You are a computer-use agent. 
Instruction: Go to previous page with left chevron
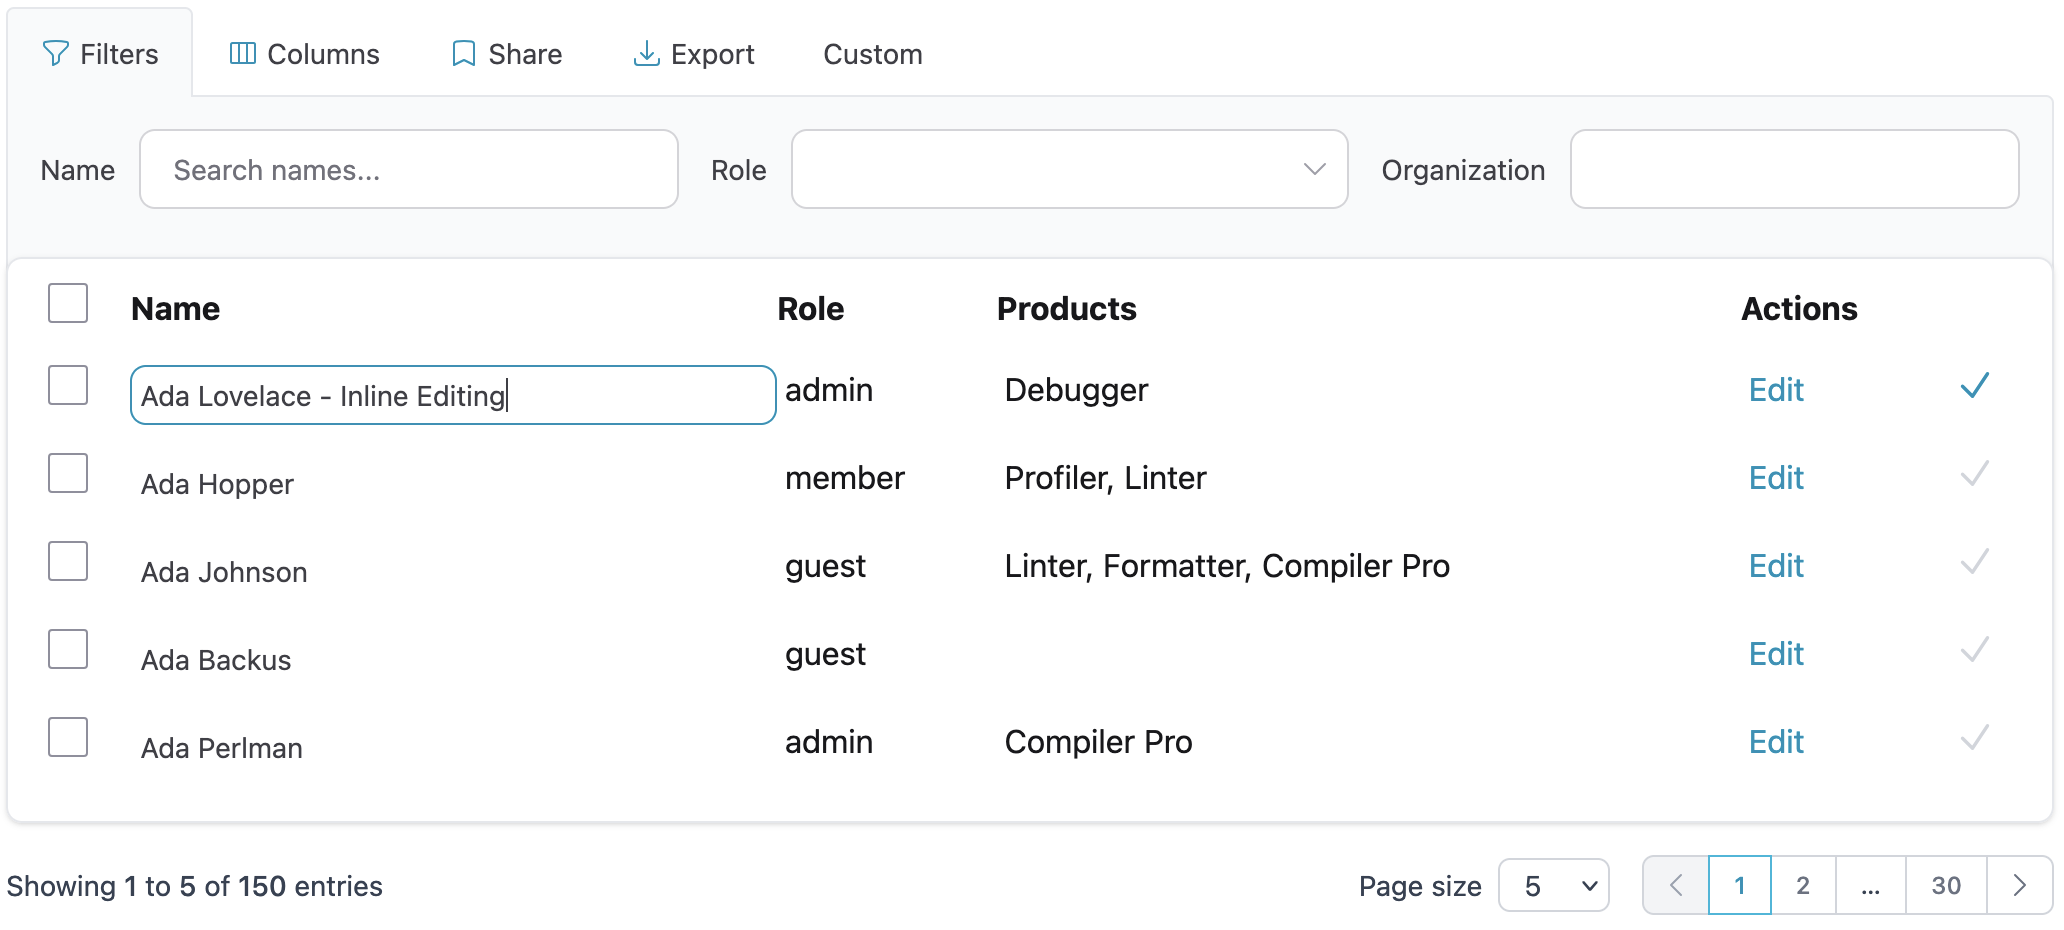1676,885
